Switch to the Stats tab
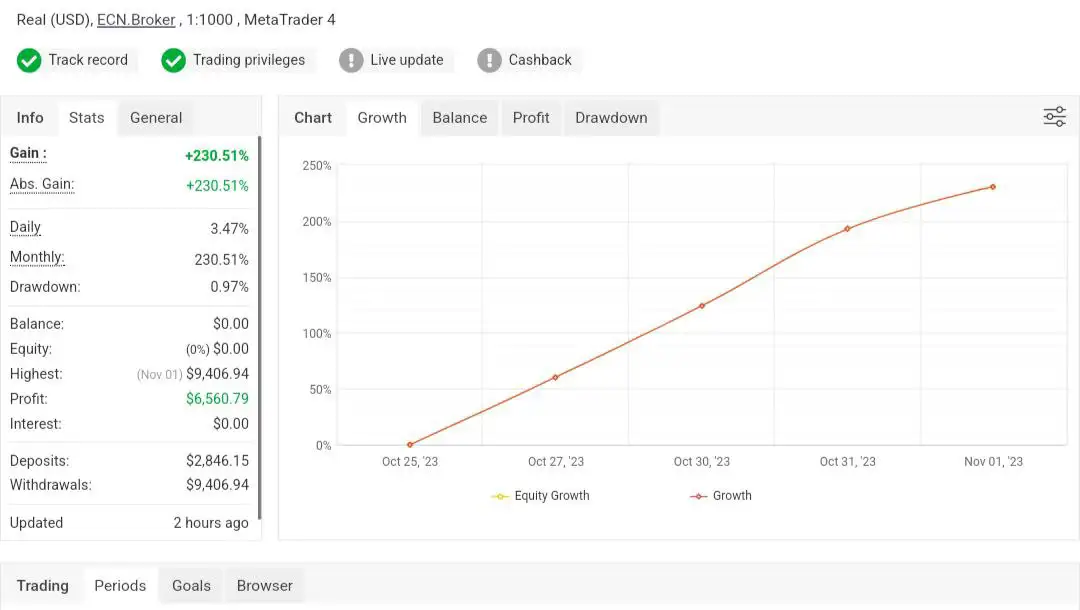 coord(87,118)
